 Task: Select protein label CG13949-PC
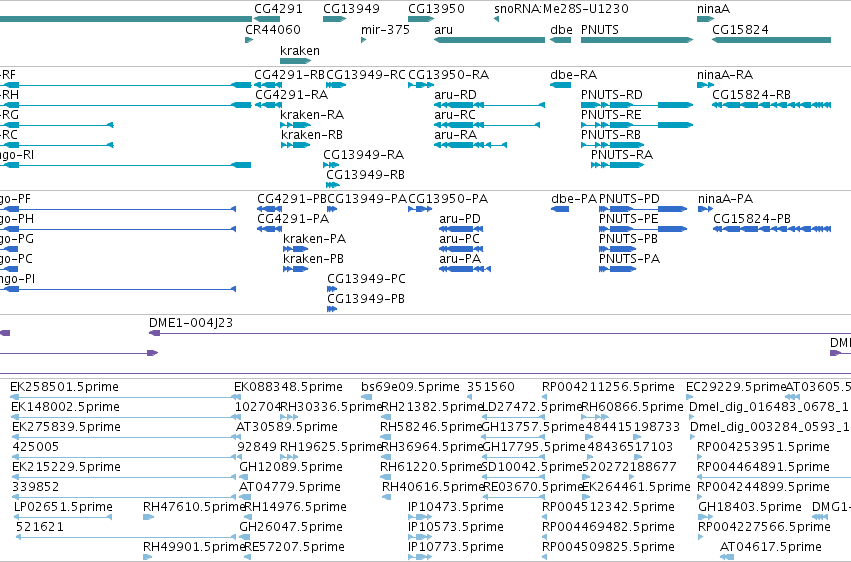366,279
